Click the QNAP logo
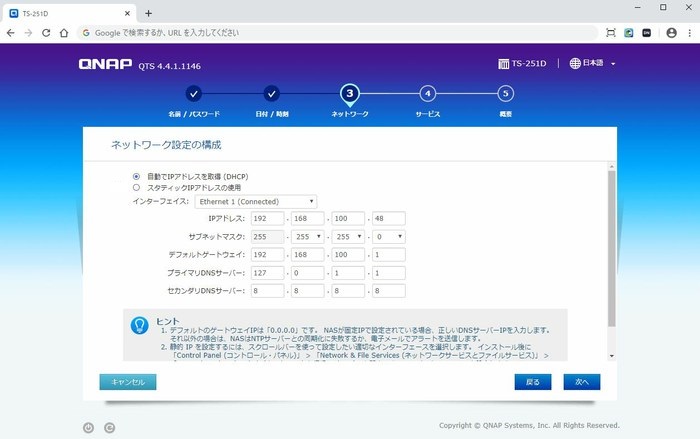 105,64
